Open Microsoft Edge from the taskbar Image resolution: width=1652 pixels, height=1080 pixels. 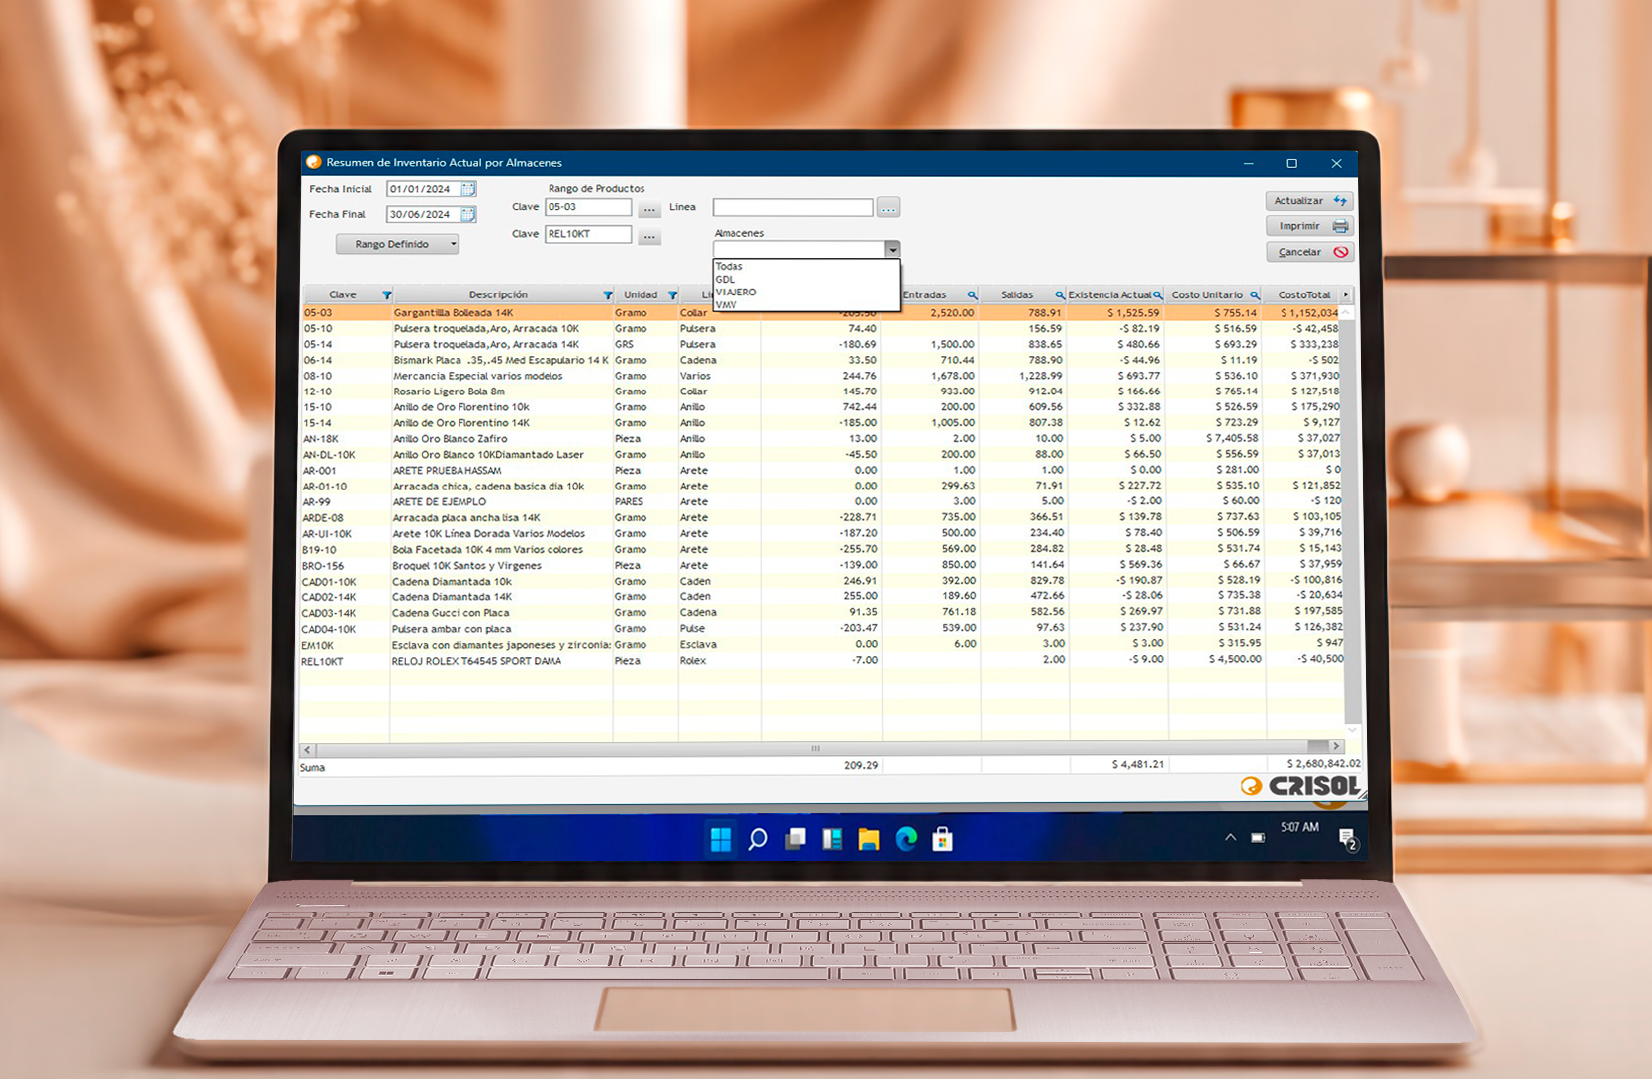pos(906,840)
